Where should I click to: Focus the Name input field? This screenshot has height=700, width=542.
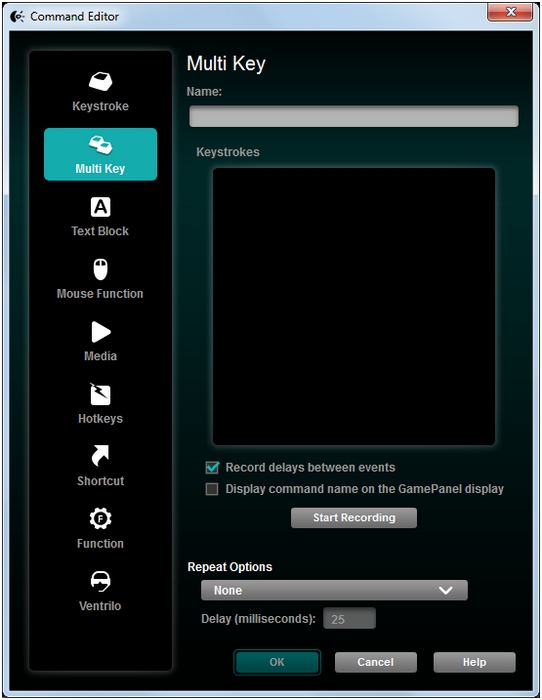[x=354, y=116]
